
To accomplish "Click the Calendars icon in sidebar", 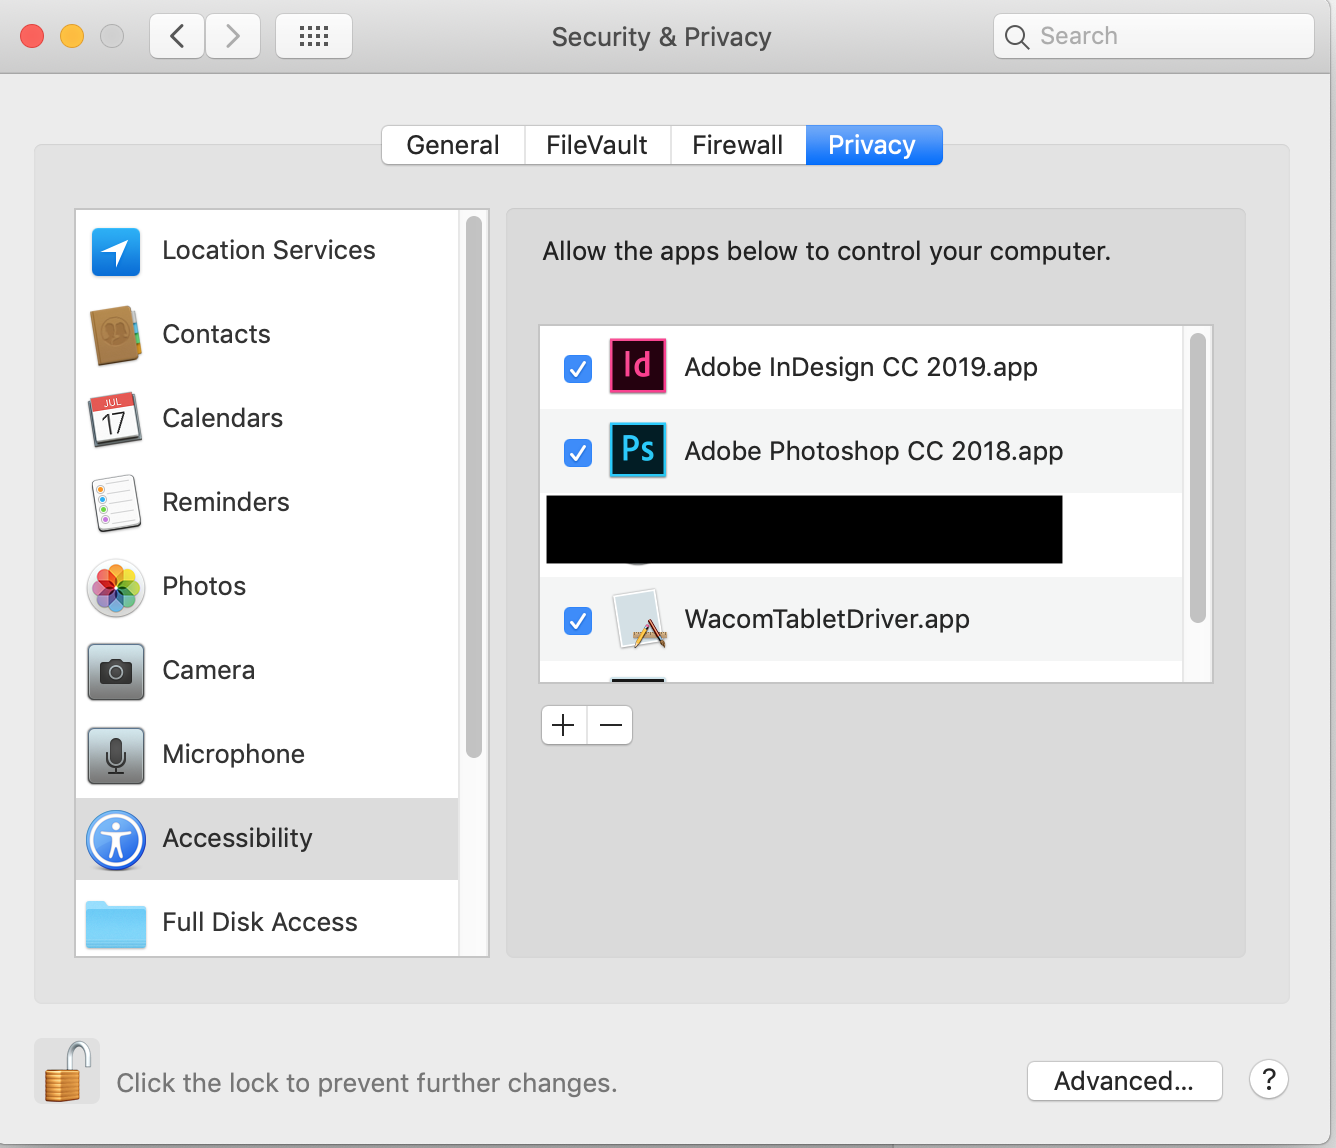I will tap(116, 419).
